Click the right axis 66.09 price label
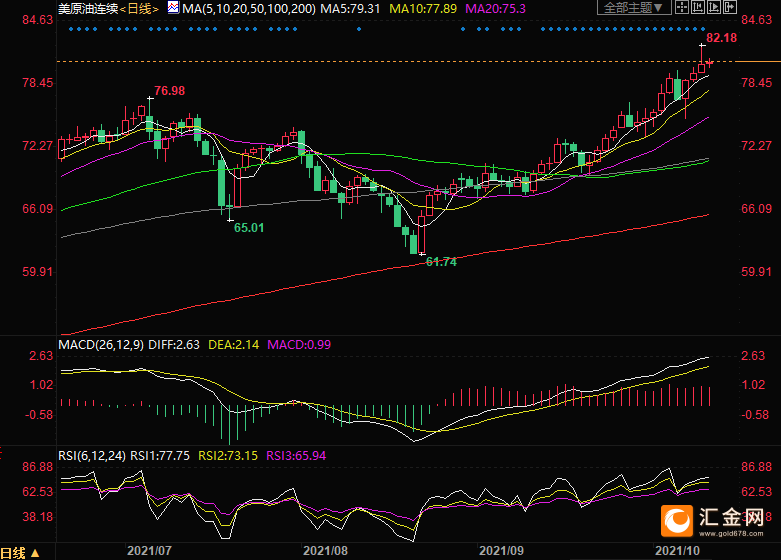The width and height of the screenshot is (781, 560). 756,209
